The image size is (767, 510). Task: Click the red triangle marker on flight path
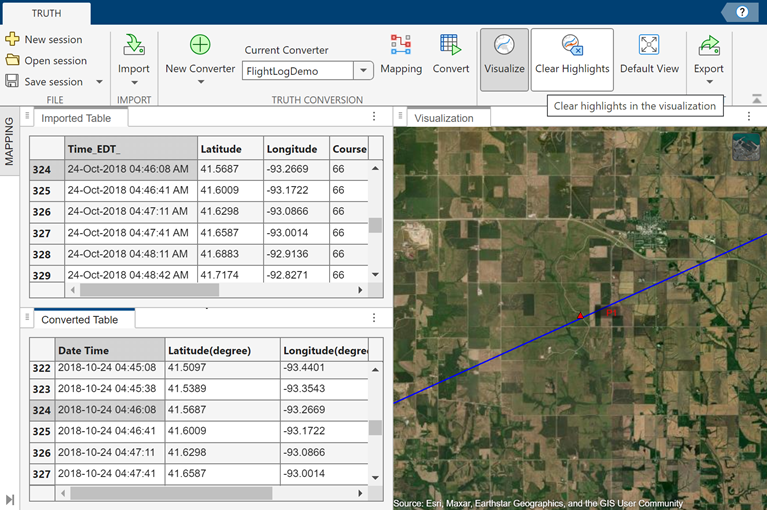579,316
